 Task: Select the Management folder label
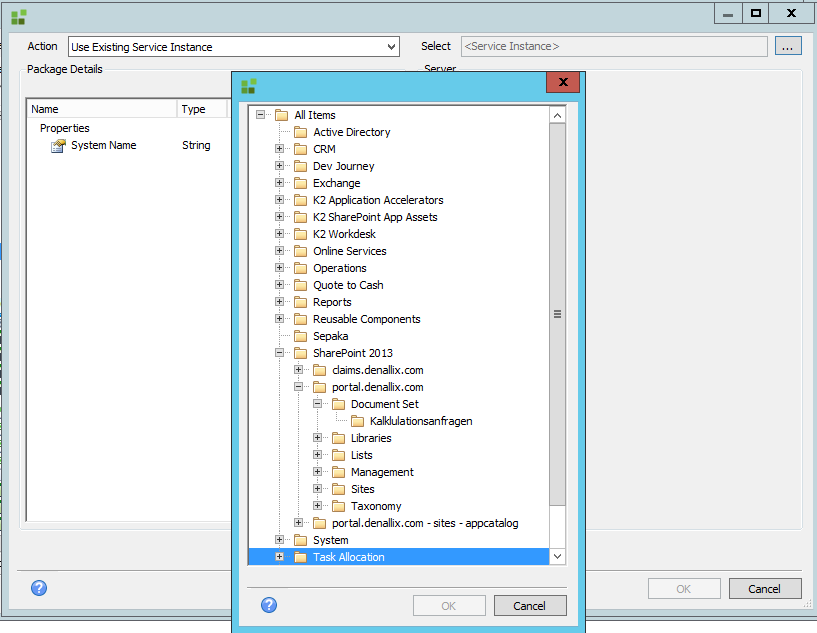[382, 473]
